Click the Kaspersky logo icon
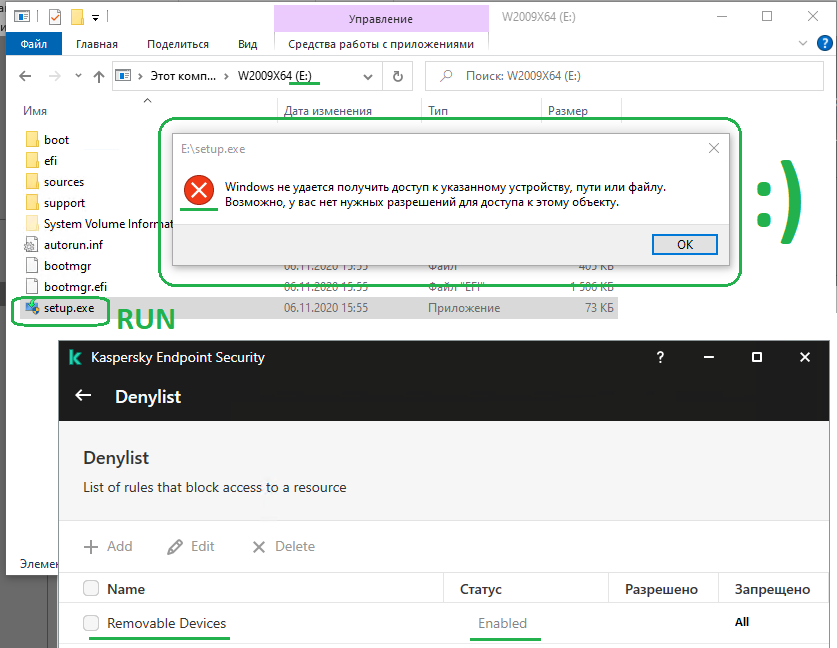This screenshot has width=837, height=648. click(75, 357)
